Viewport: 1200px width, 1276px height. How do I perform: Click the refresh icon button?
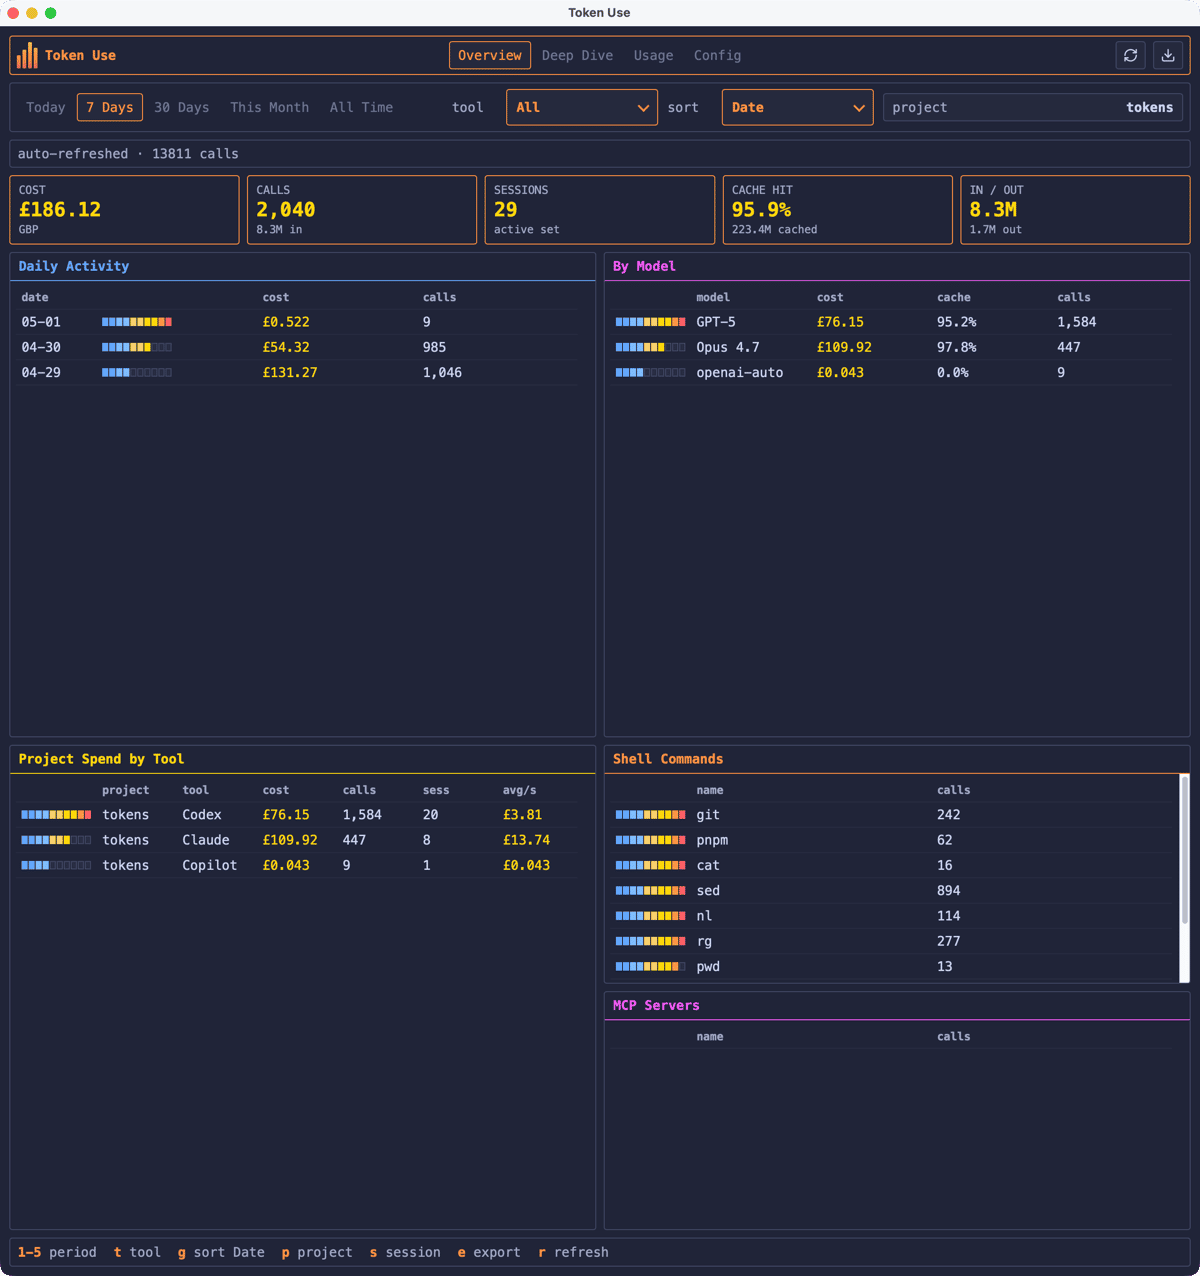click(1131, 56)
